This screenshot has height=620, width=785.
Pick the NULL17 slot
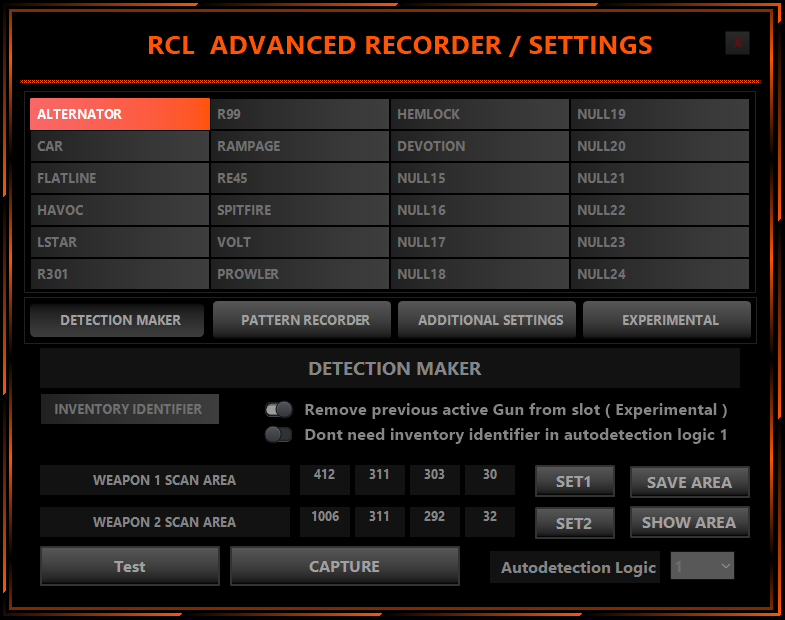(480, 242)
